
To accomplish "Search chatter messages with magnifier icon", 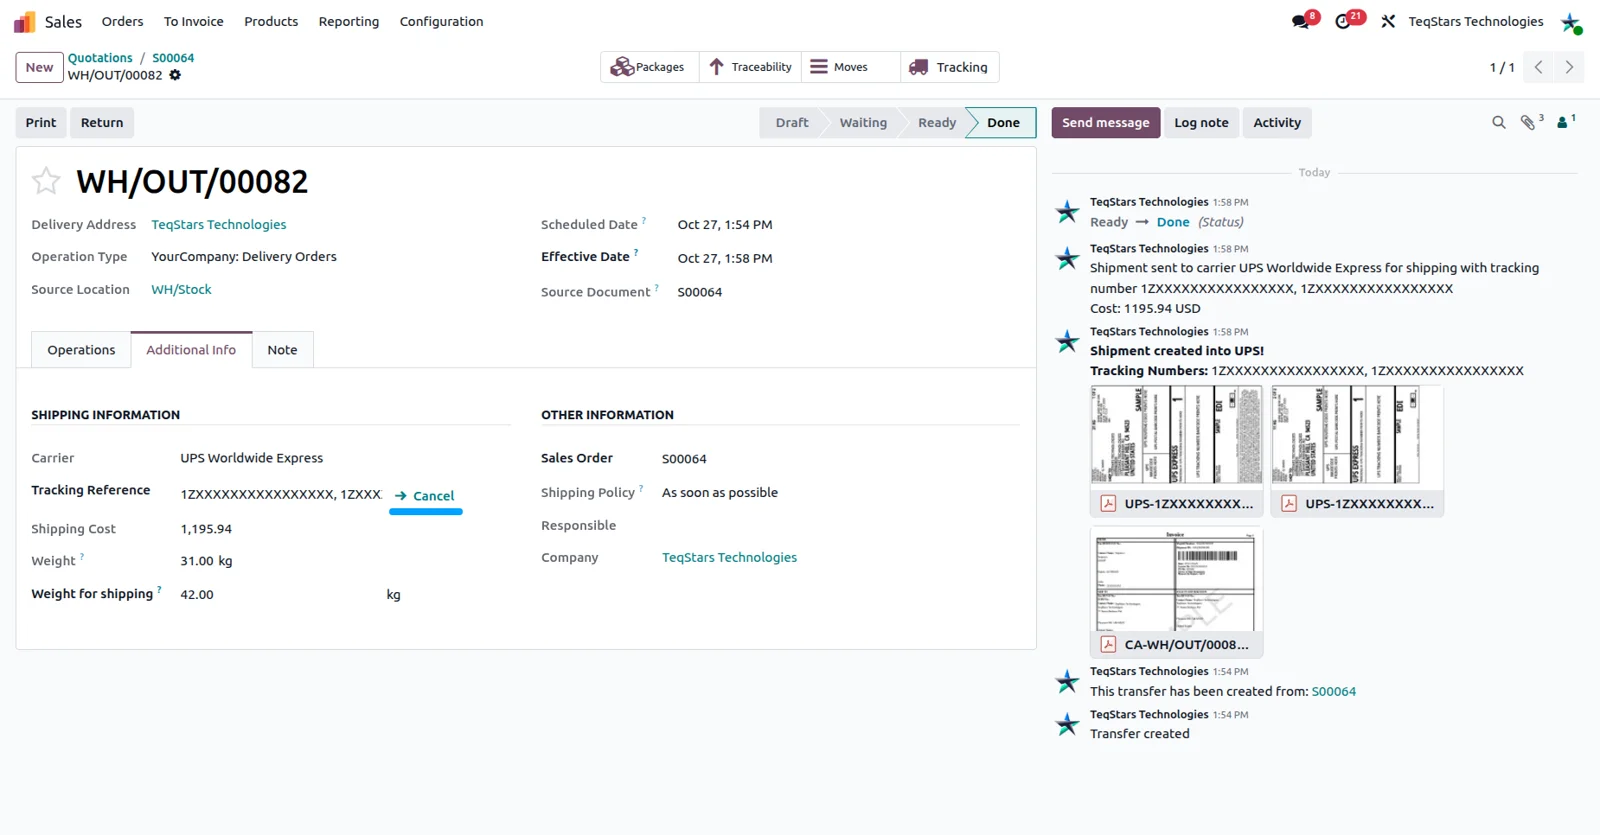I will [x=1498, y=123].
